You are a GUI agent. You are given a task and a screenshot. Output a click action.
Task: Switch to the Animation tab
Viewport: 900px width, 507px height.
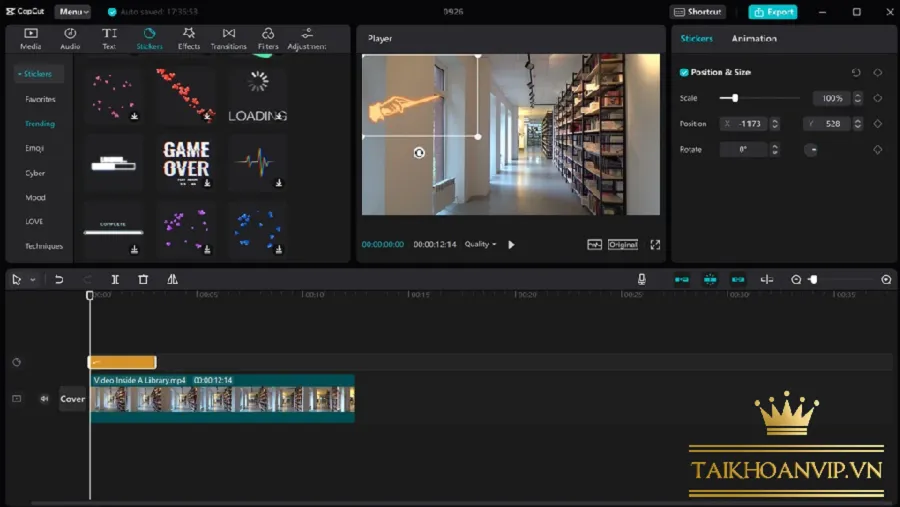[754, 38]
